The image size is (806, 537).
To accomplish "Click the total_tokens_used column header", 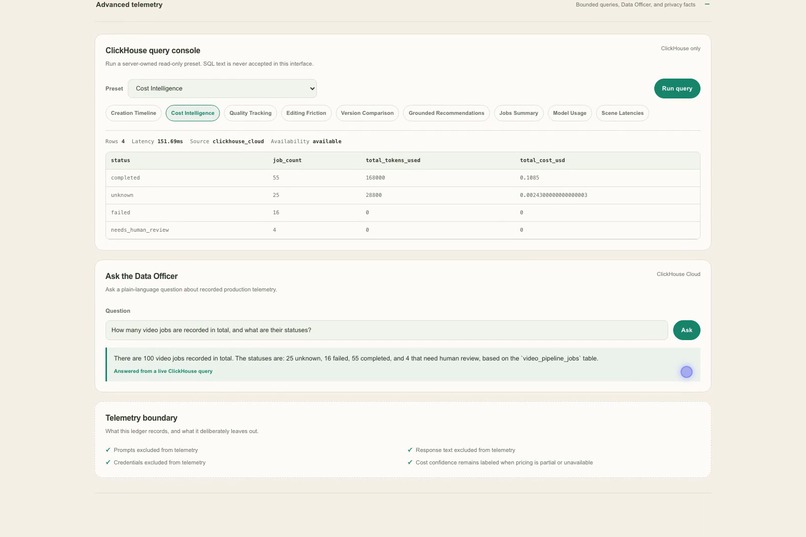I will [393, 160].
